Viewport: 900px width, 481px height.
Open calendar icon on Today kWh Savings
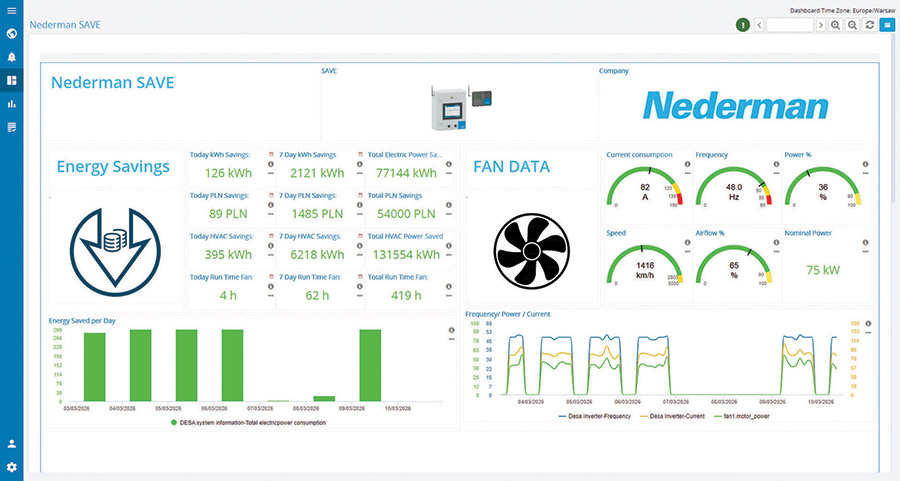[271, 154]
